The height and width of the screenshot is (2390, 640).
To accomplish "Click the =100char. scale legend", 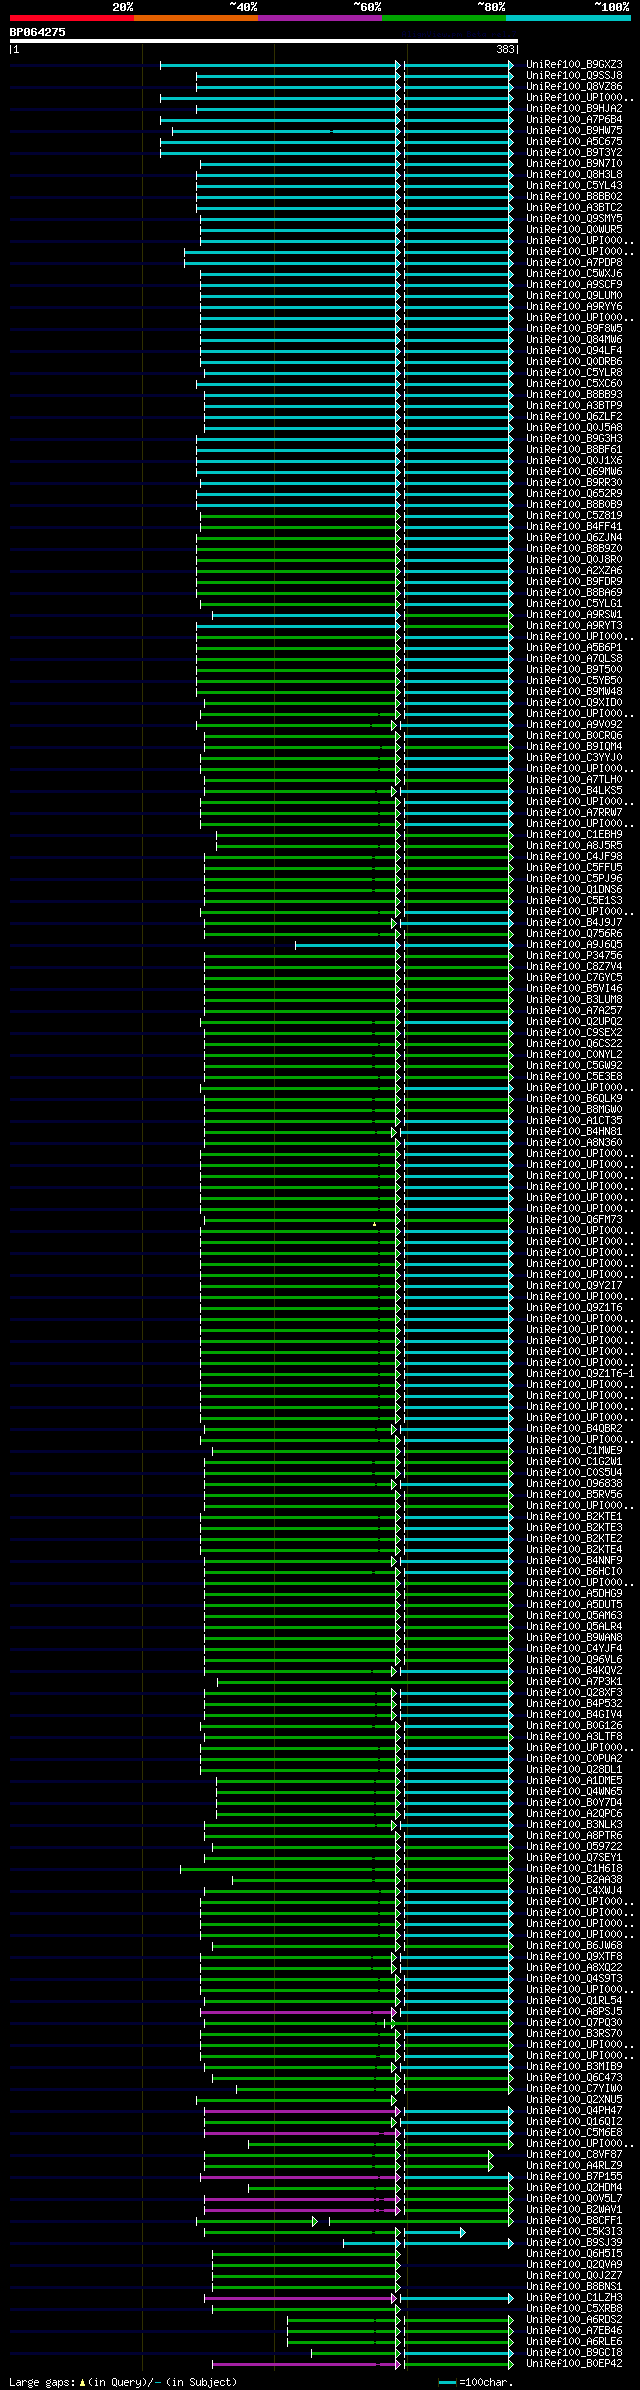I will (x=477, y=2382).
